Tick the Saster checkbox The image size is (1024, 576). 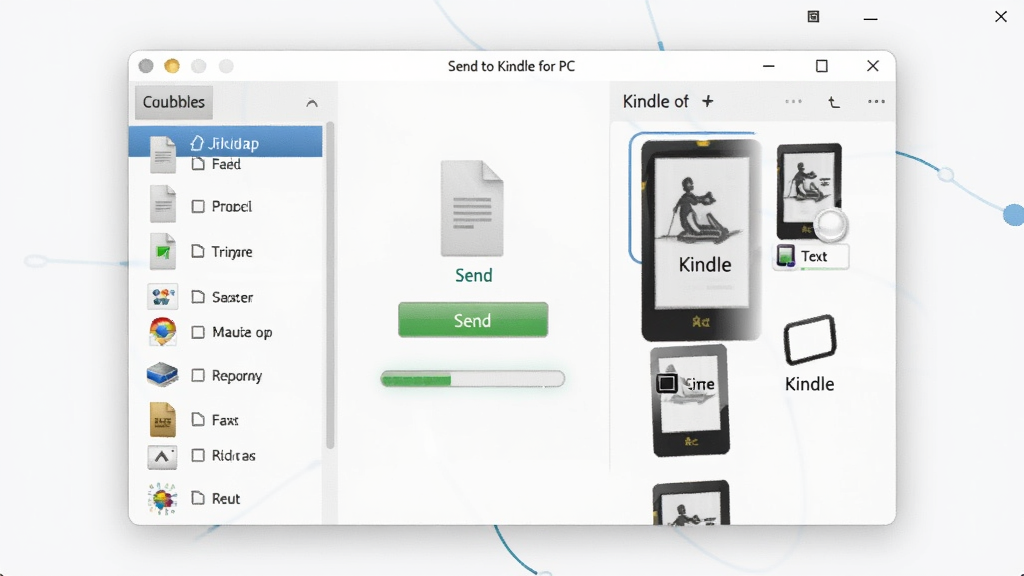(x=198, y=297)
